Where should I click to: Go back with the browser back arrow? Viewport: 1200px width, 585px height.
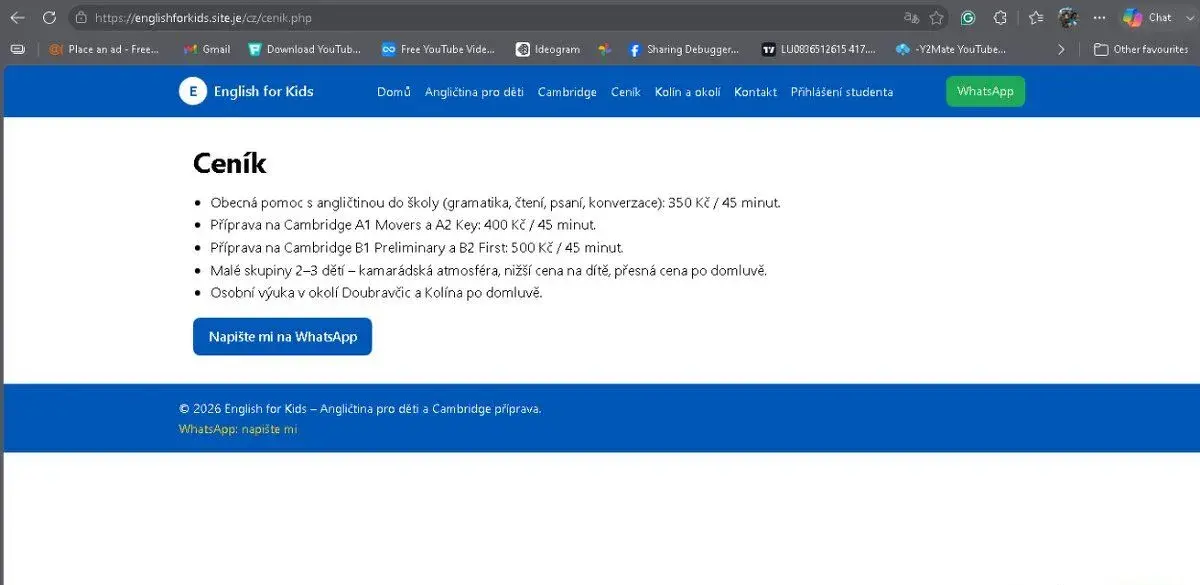pos(17,17)
